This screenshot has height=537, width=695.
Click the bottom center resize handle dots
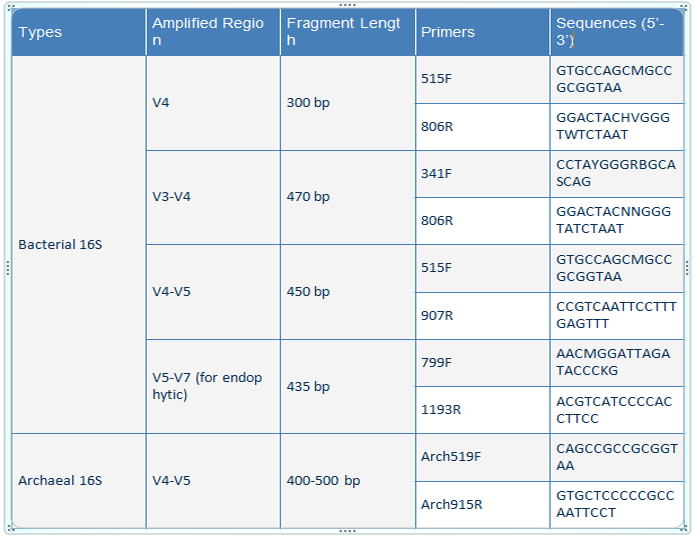347,531
